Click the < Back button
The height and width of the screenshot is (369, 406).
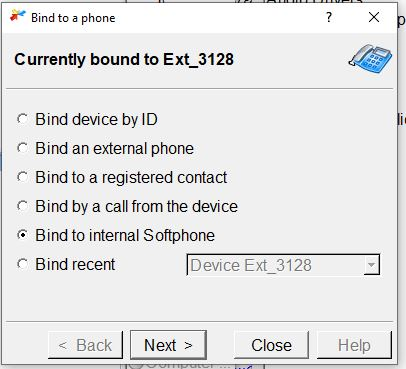click(85, 345)
